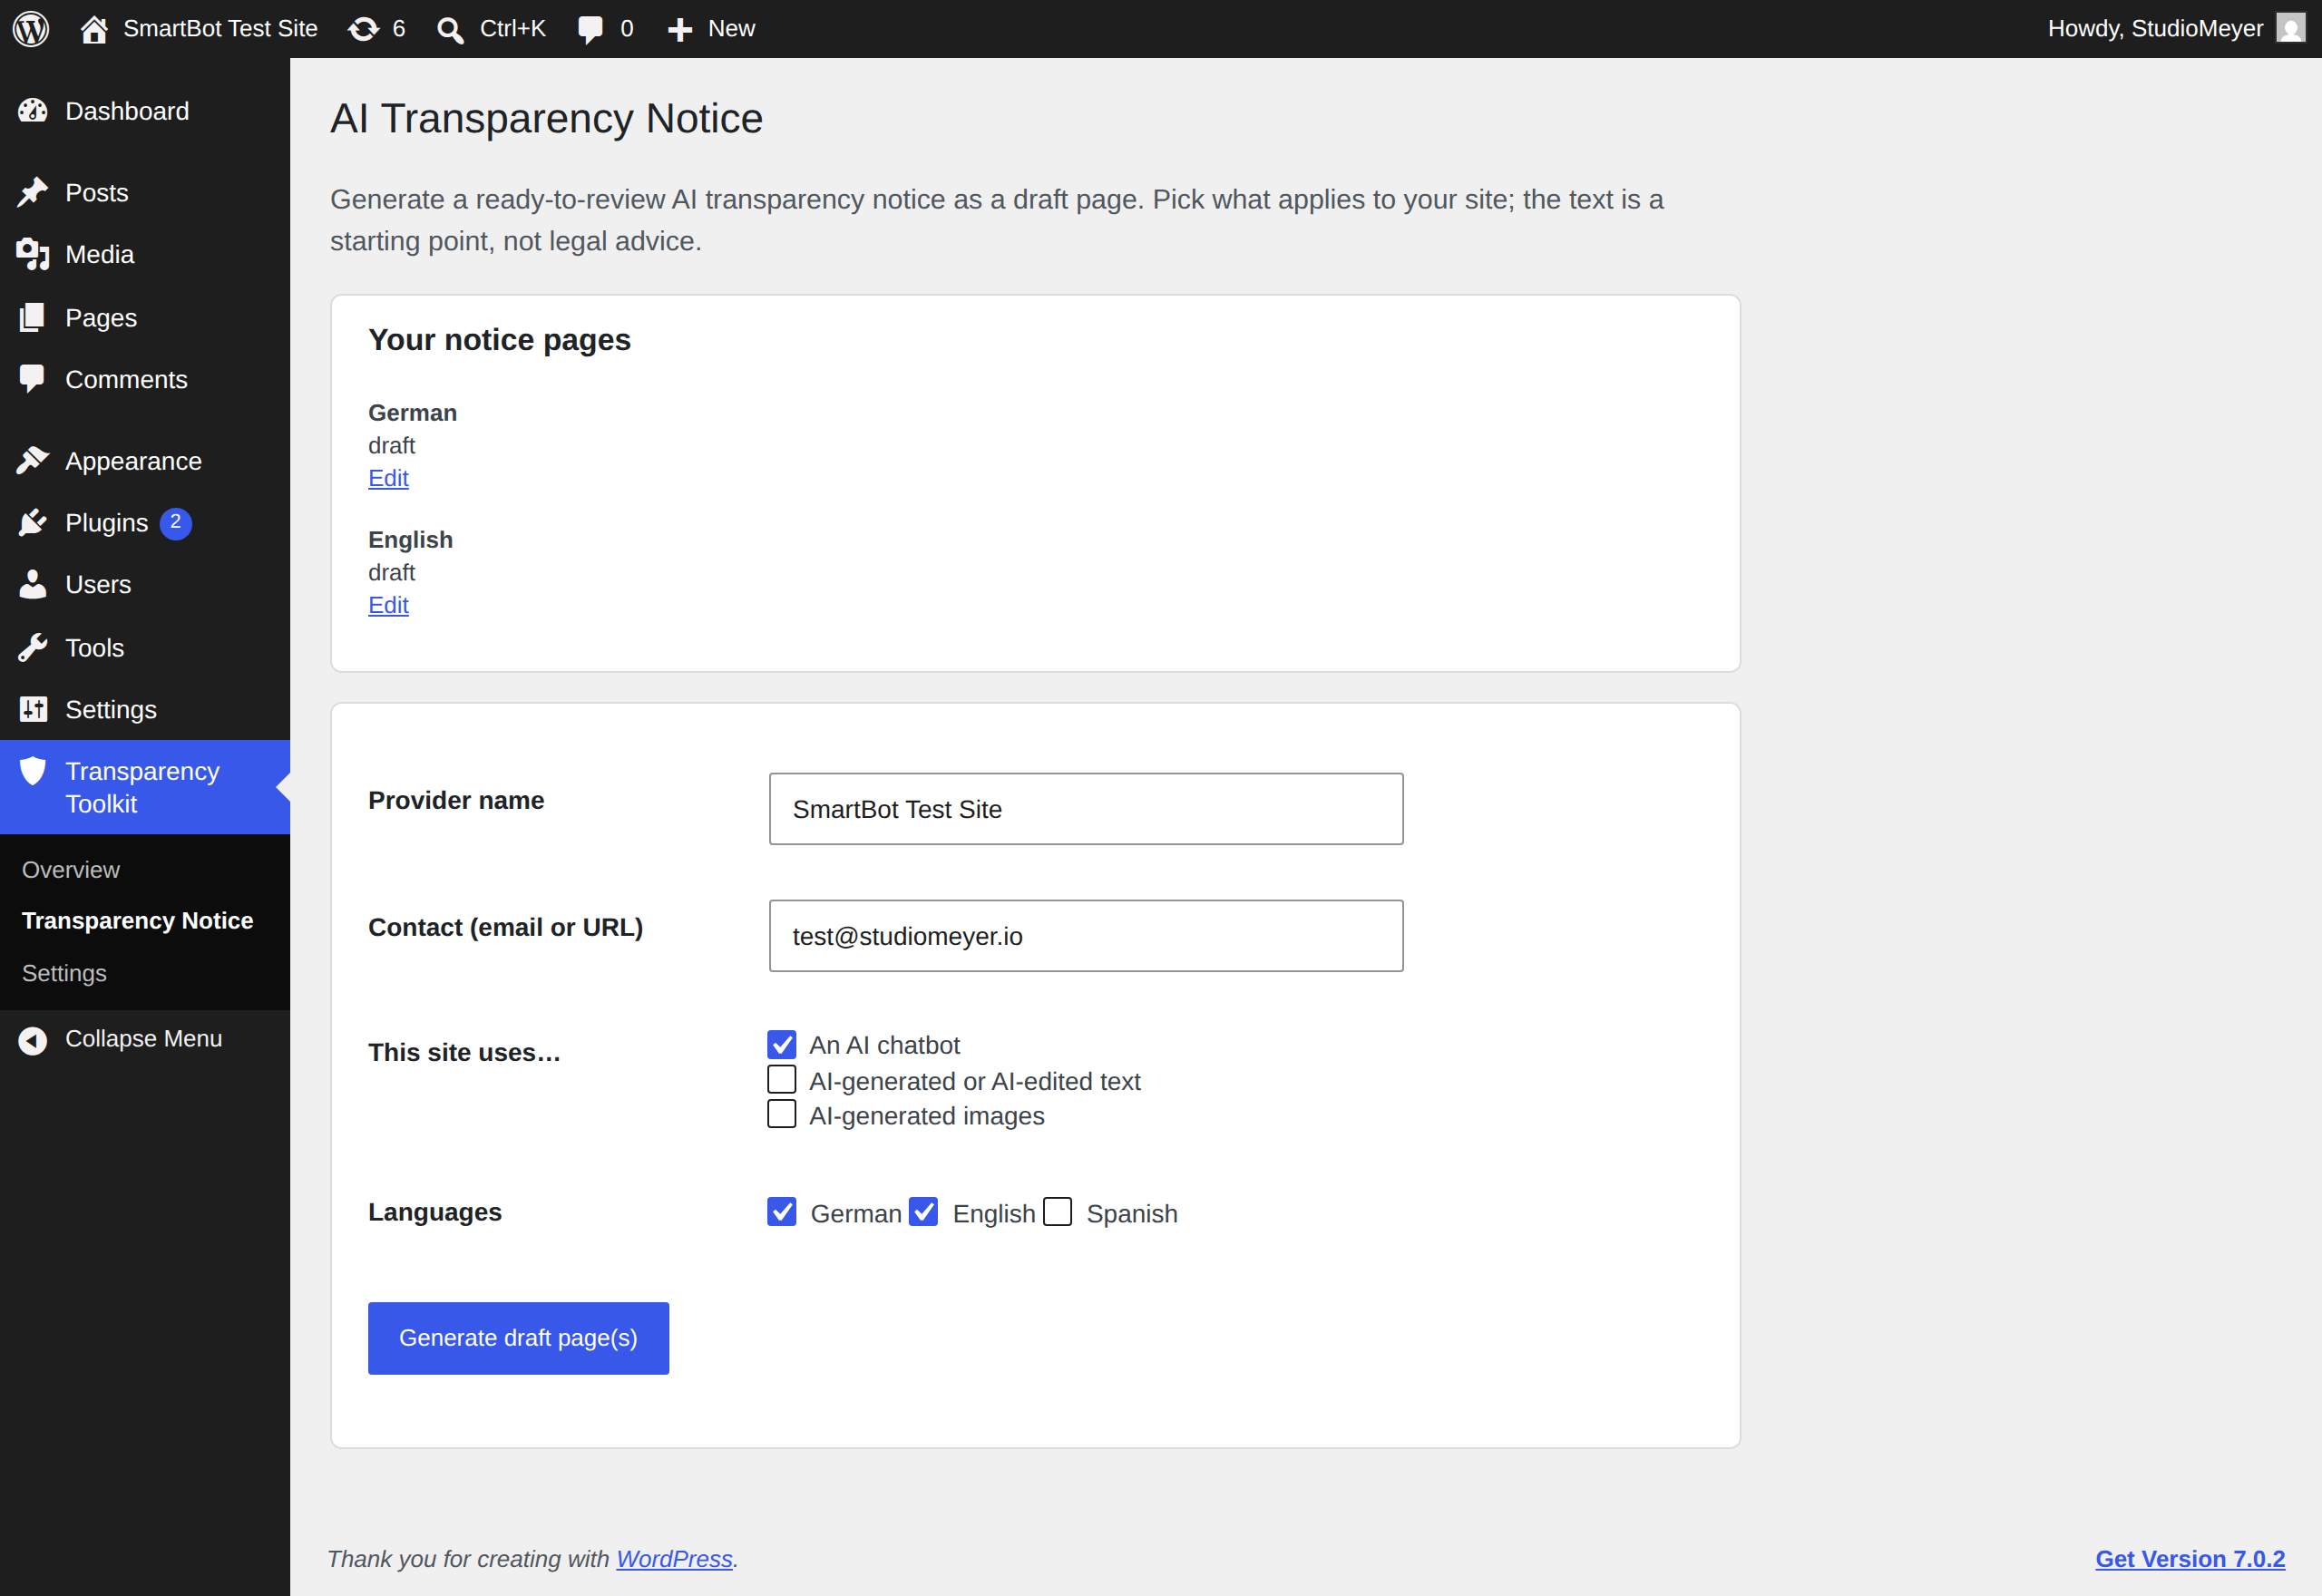The height and width of the screenshot is (1596, 2322).
Task: Open the updates icon showing 6
Action: 363,29
